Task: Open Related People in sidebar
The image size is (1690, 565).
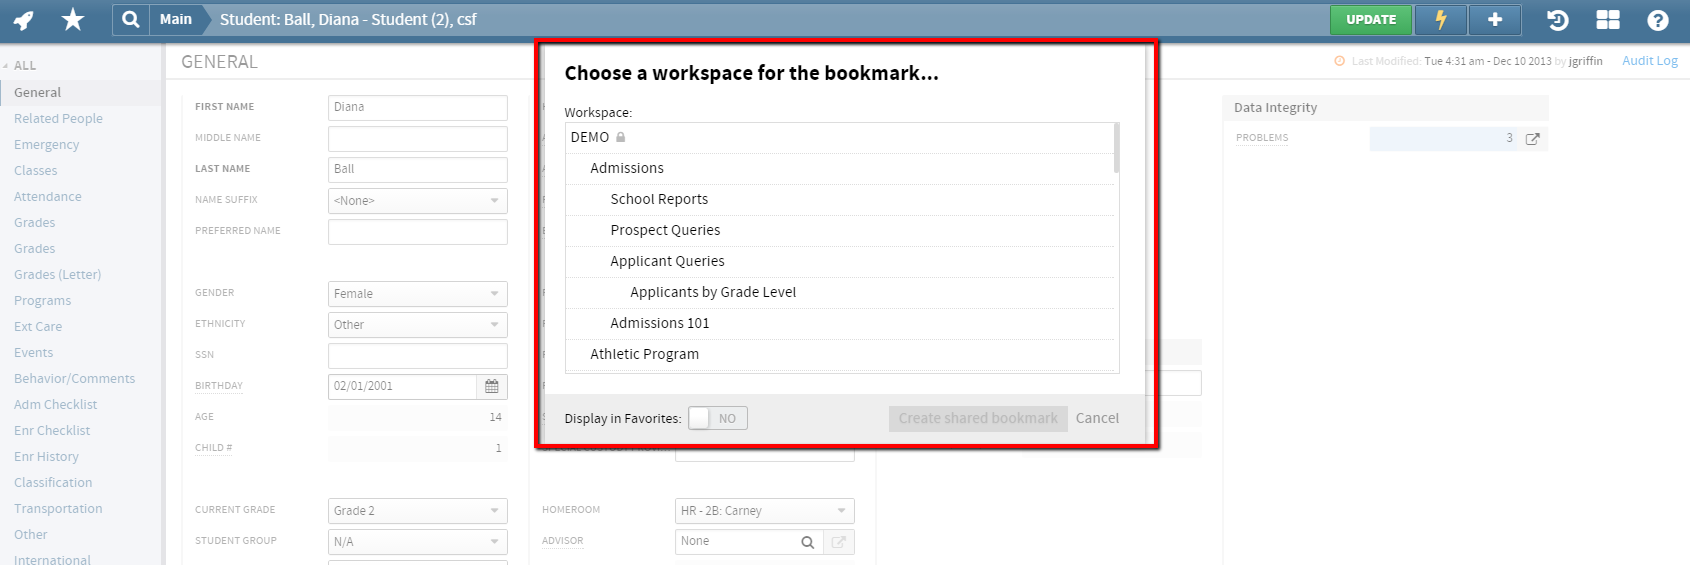Action: click(x=58, y=118)
